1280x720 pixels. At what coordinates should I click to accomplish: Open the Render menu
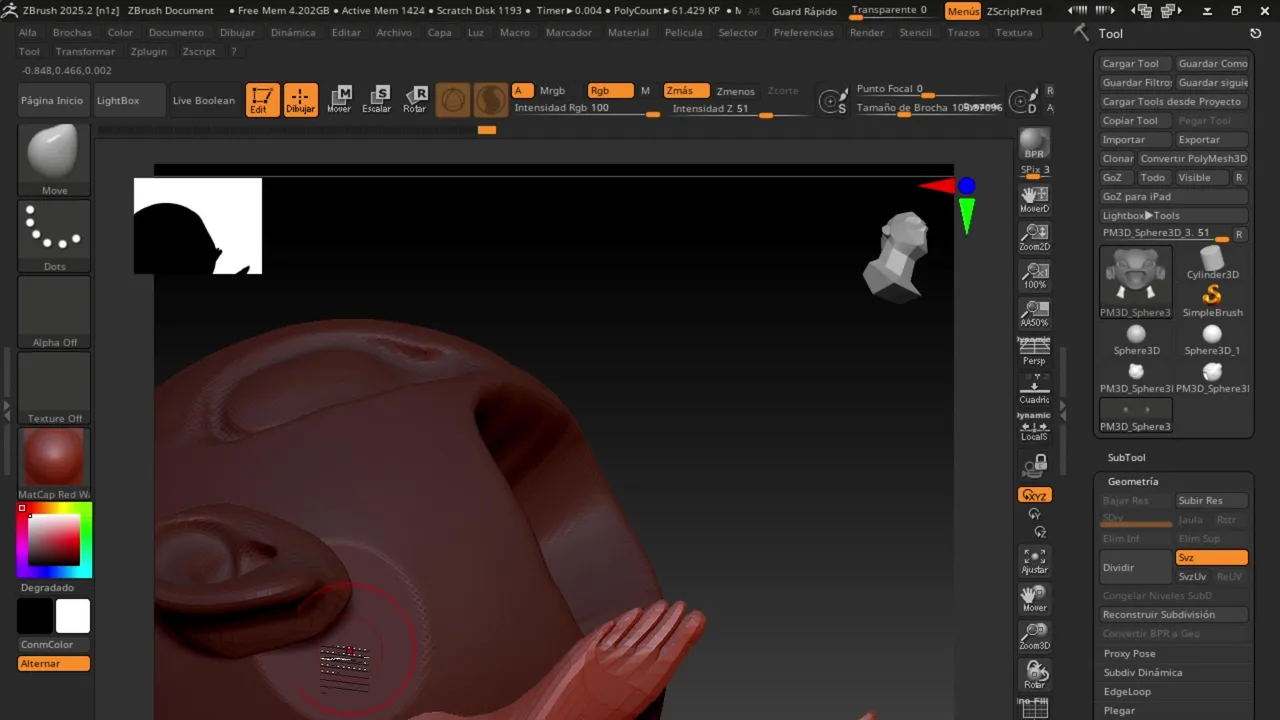tap(867, 32)
